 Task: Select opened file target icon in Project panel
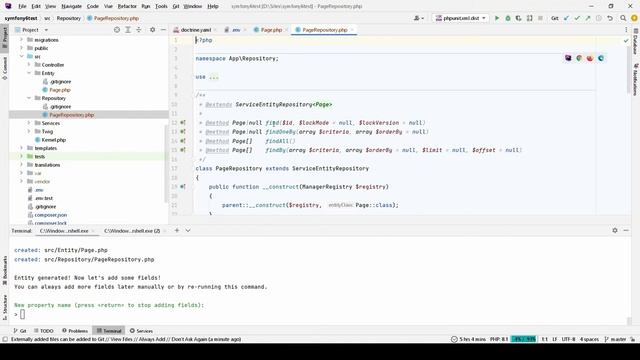(117, 30)
